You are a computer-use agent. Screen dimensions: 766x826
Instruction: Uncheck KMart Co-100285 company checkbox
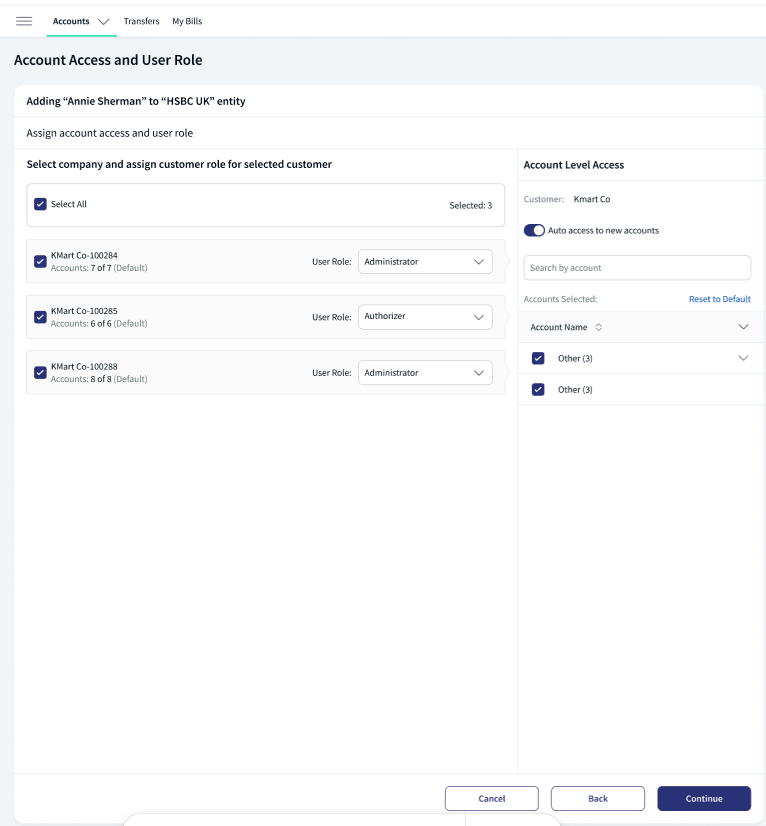40,317
